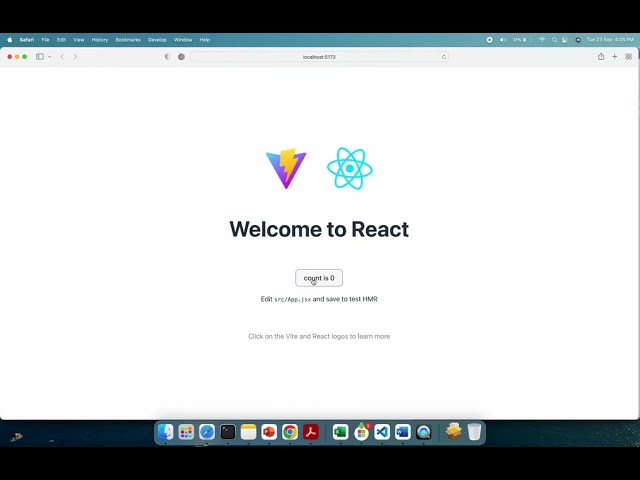Open the Trash in the dock
This screenshot has height=480, width=640.
point(474,432)
